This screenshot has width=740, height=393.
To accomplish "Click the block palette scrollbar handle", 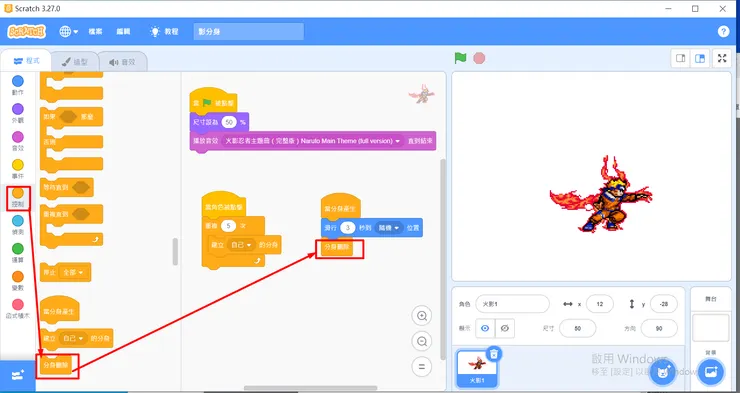I will coord(176,251).
